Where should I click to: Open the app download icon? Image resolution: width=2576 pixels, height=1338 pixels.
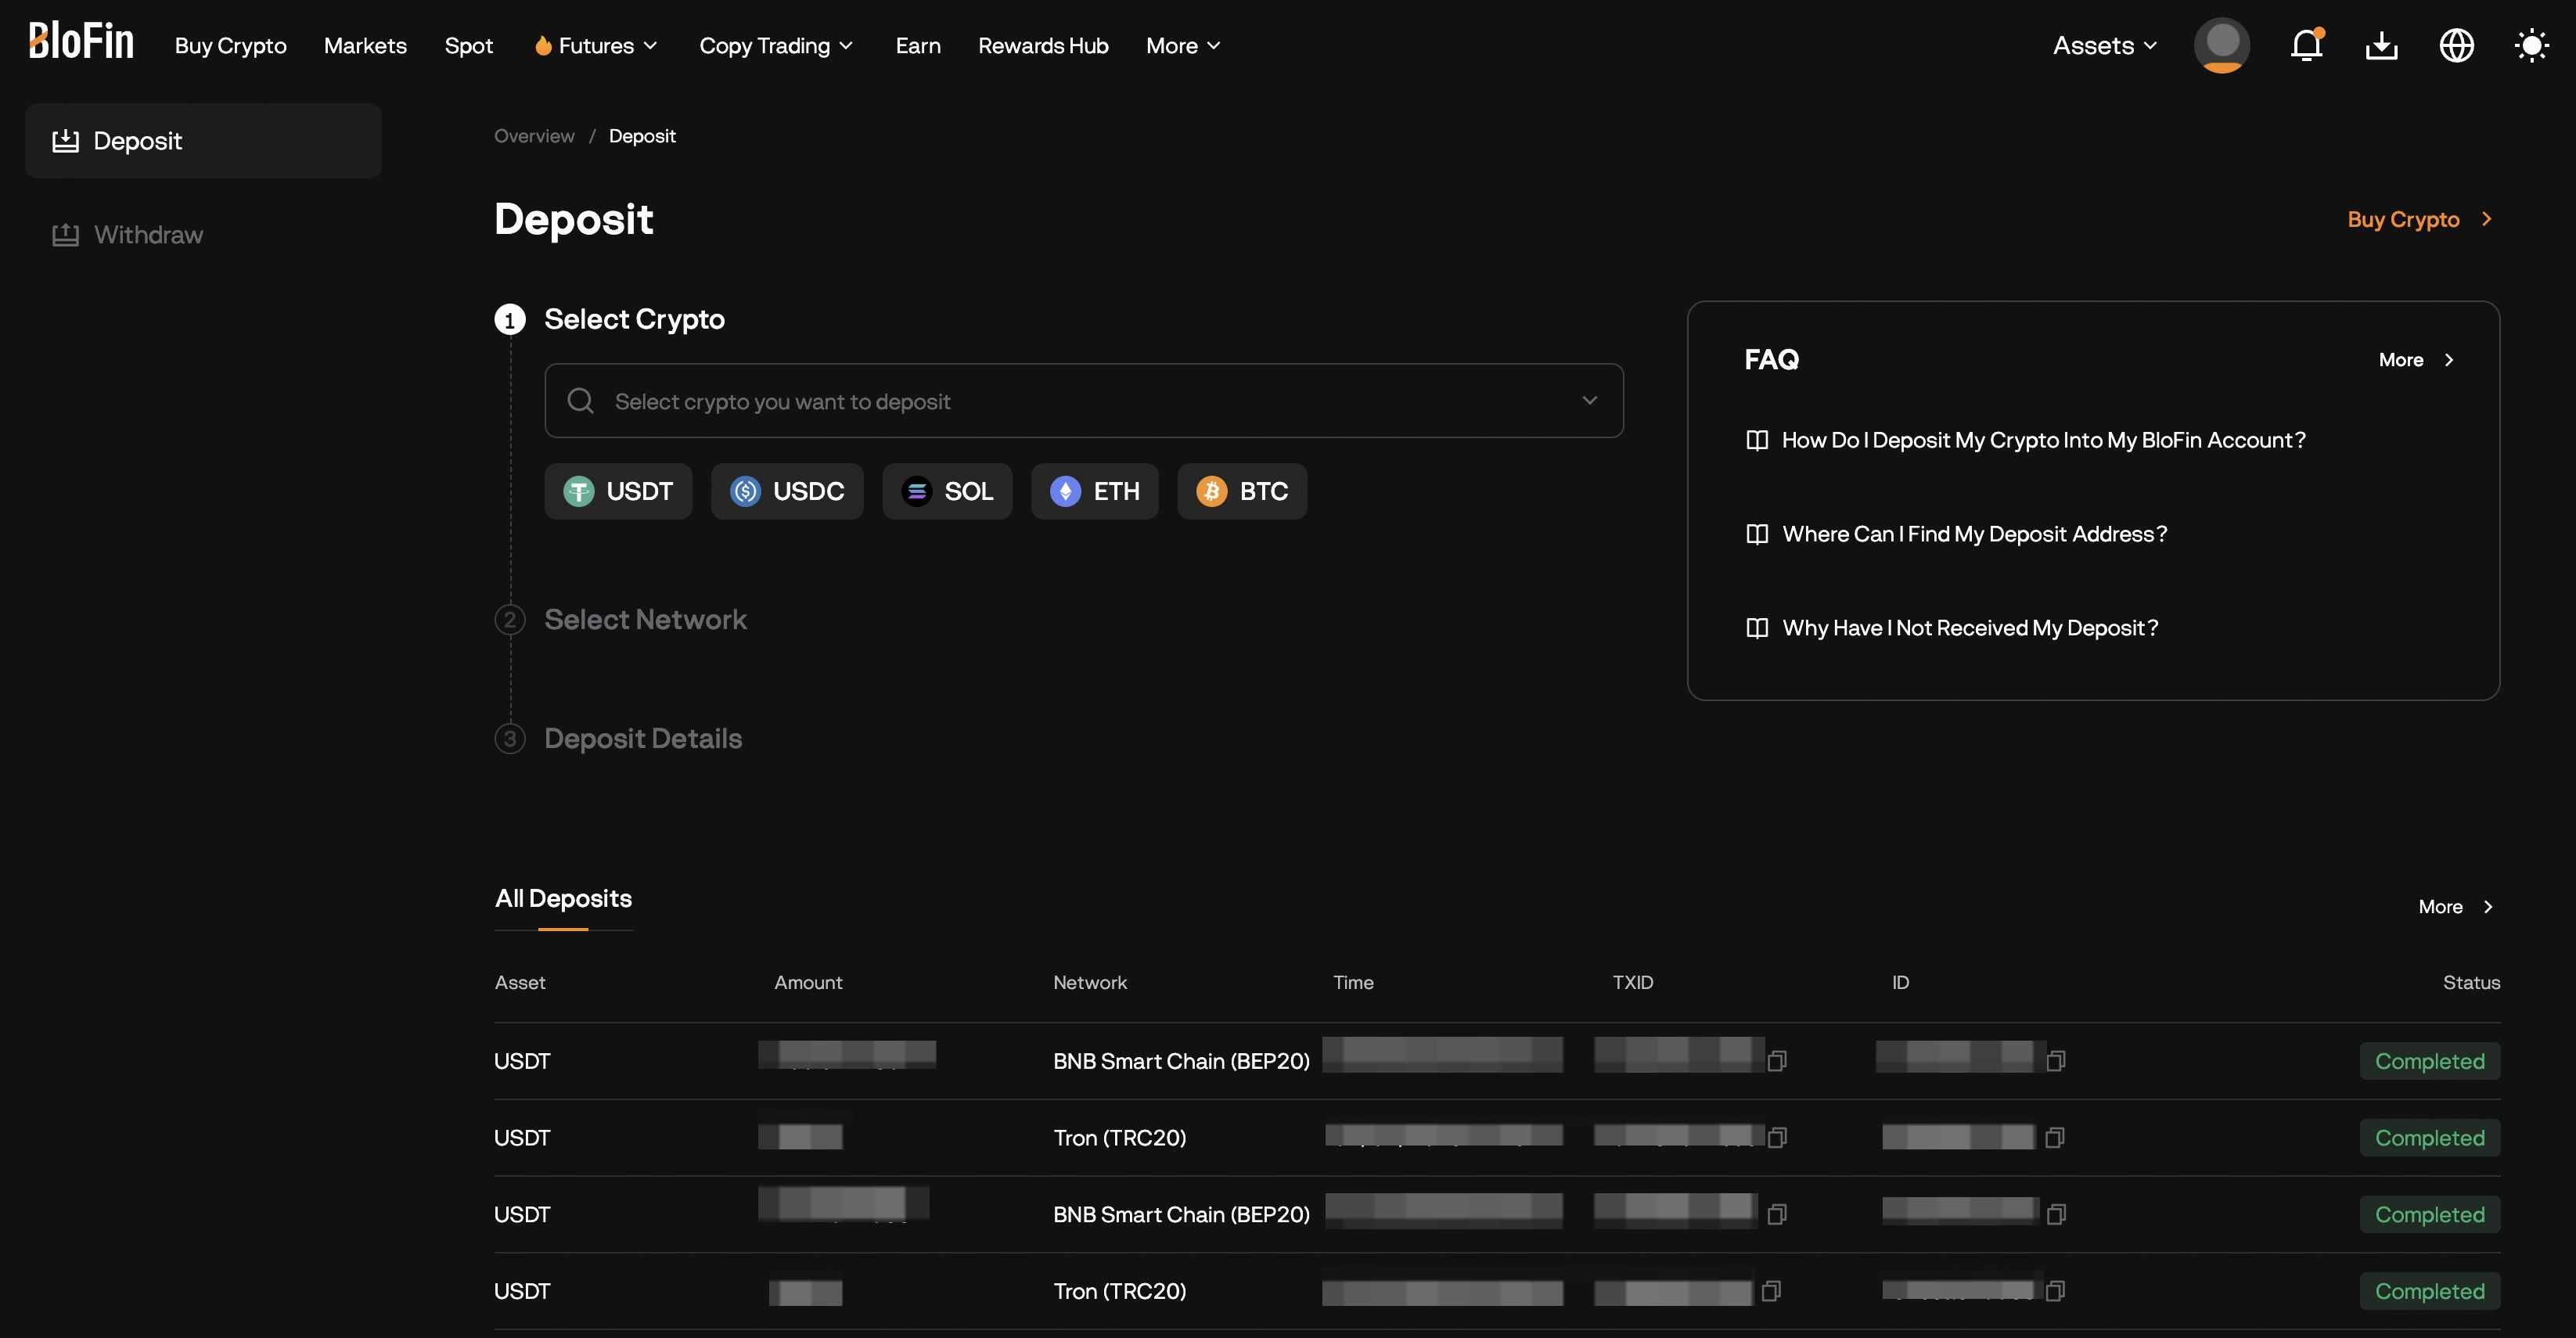tap(2381, 45)
